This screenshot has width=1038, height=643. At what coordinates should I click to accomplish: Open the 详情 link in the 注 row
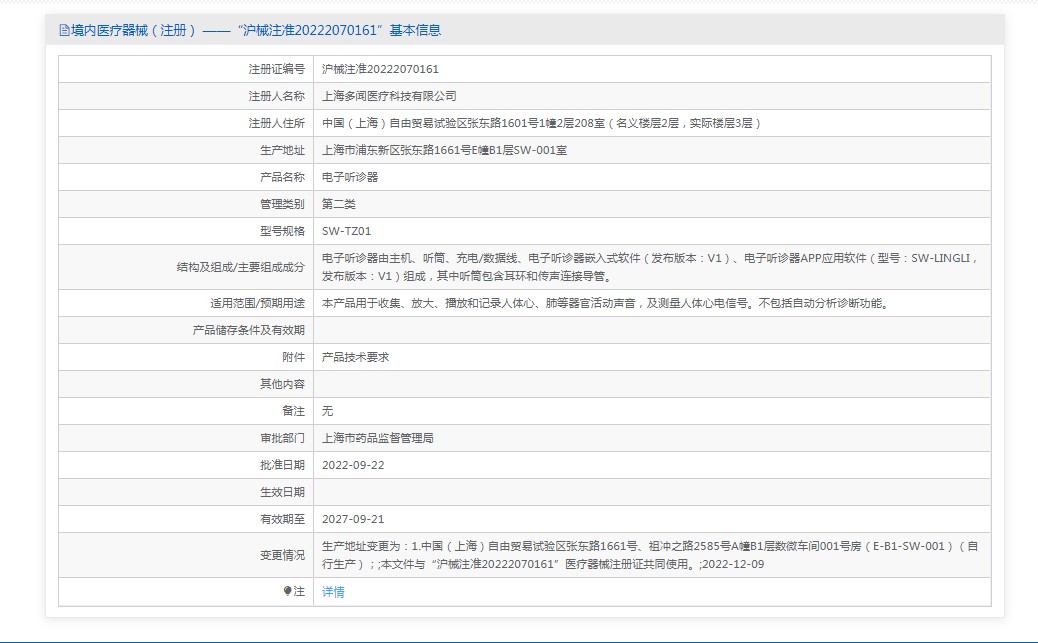(x=333, y=592)
